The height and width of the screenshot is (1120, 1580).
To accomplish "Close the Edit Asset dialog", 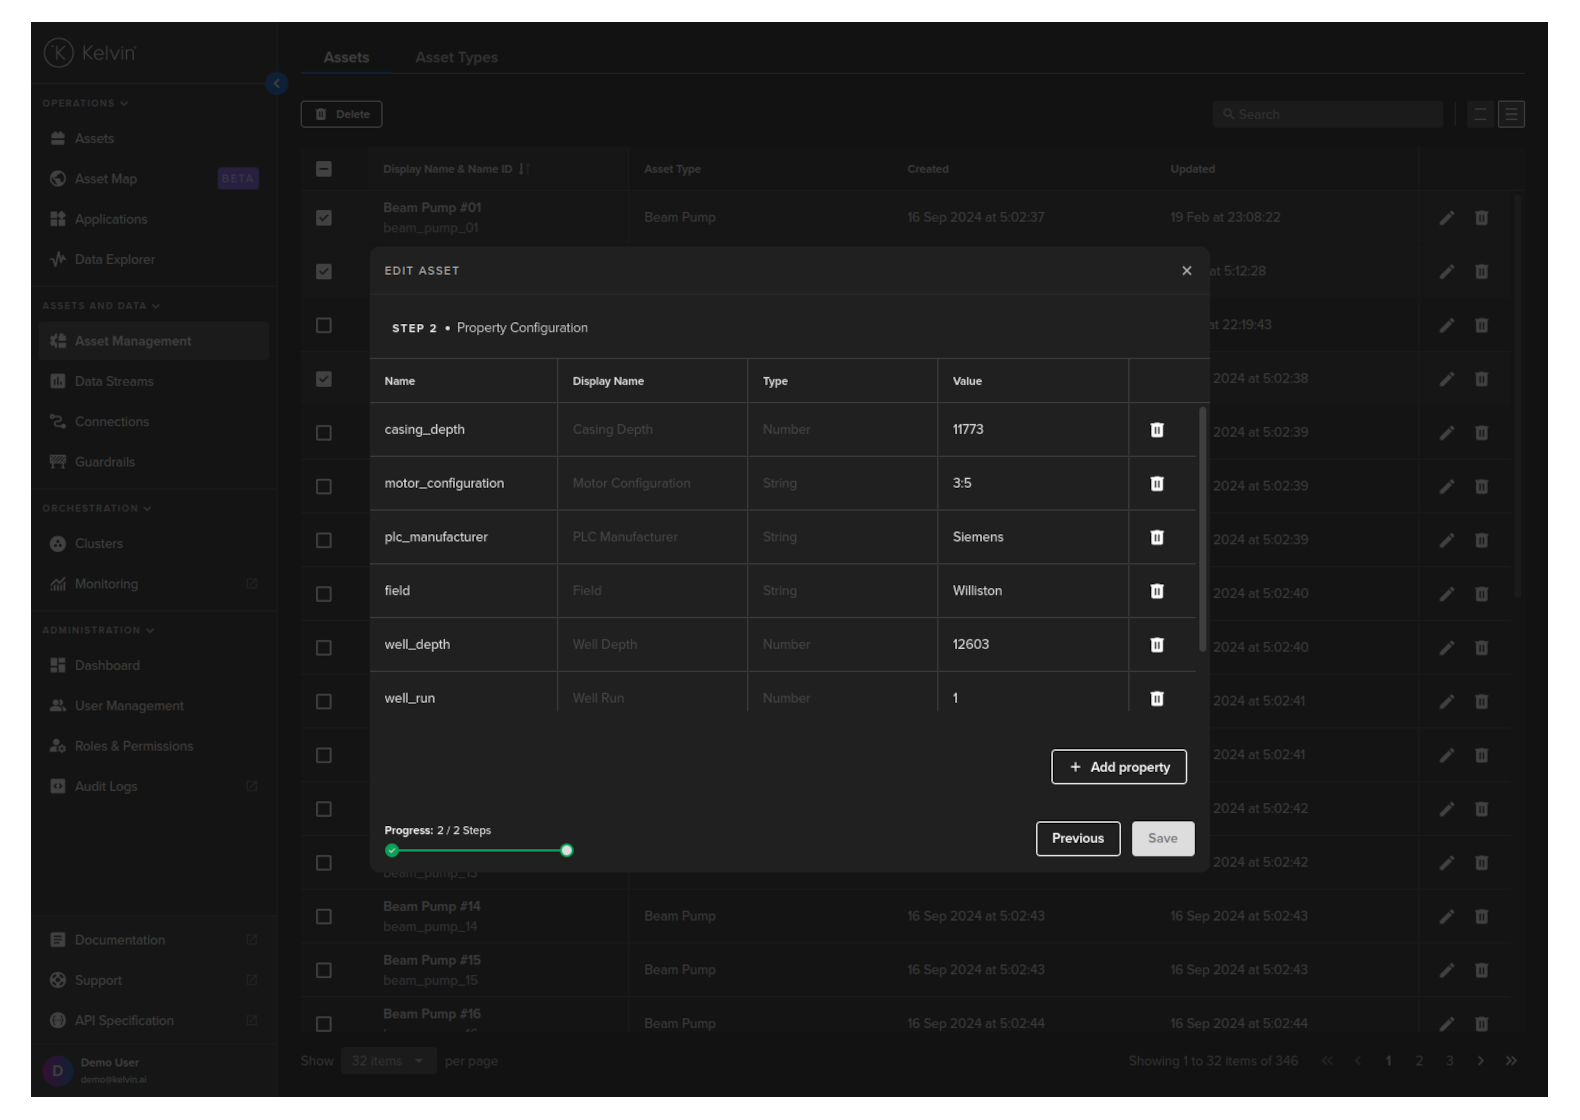I will click(1187, 271).
